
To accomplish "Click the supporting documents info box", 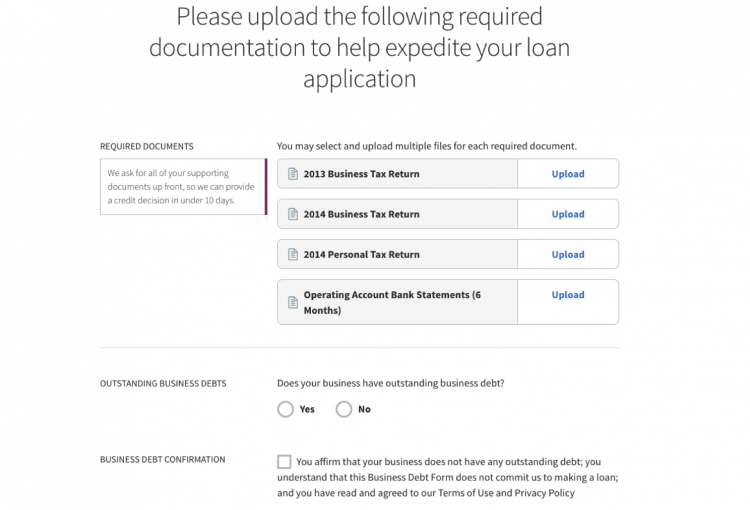I will point(182,186).
